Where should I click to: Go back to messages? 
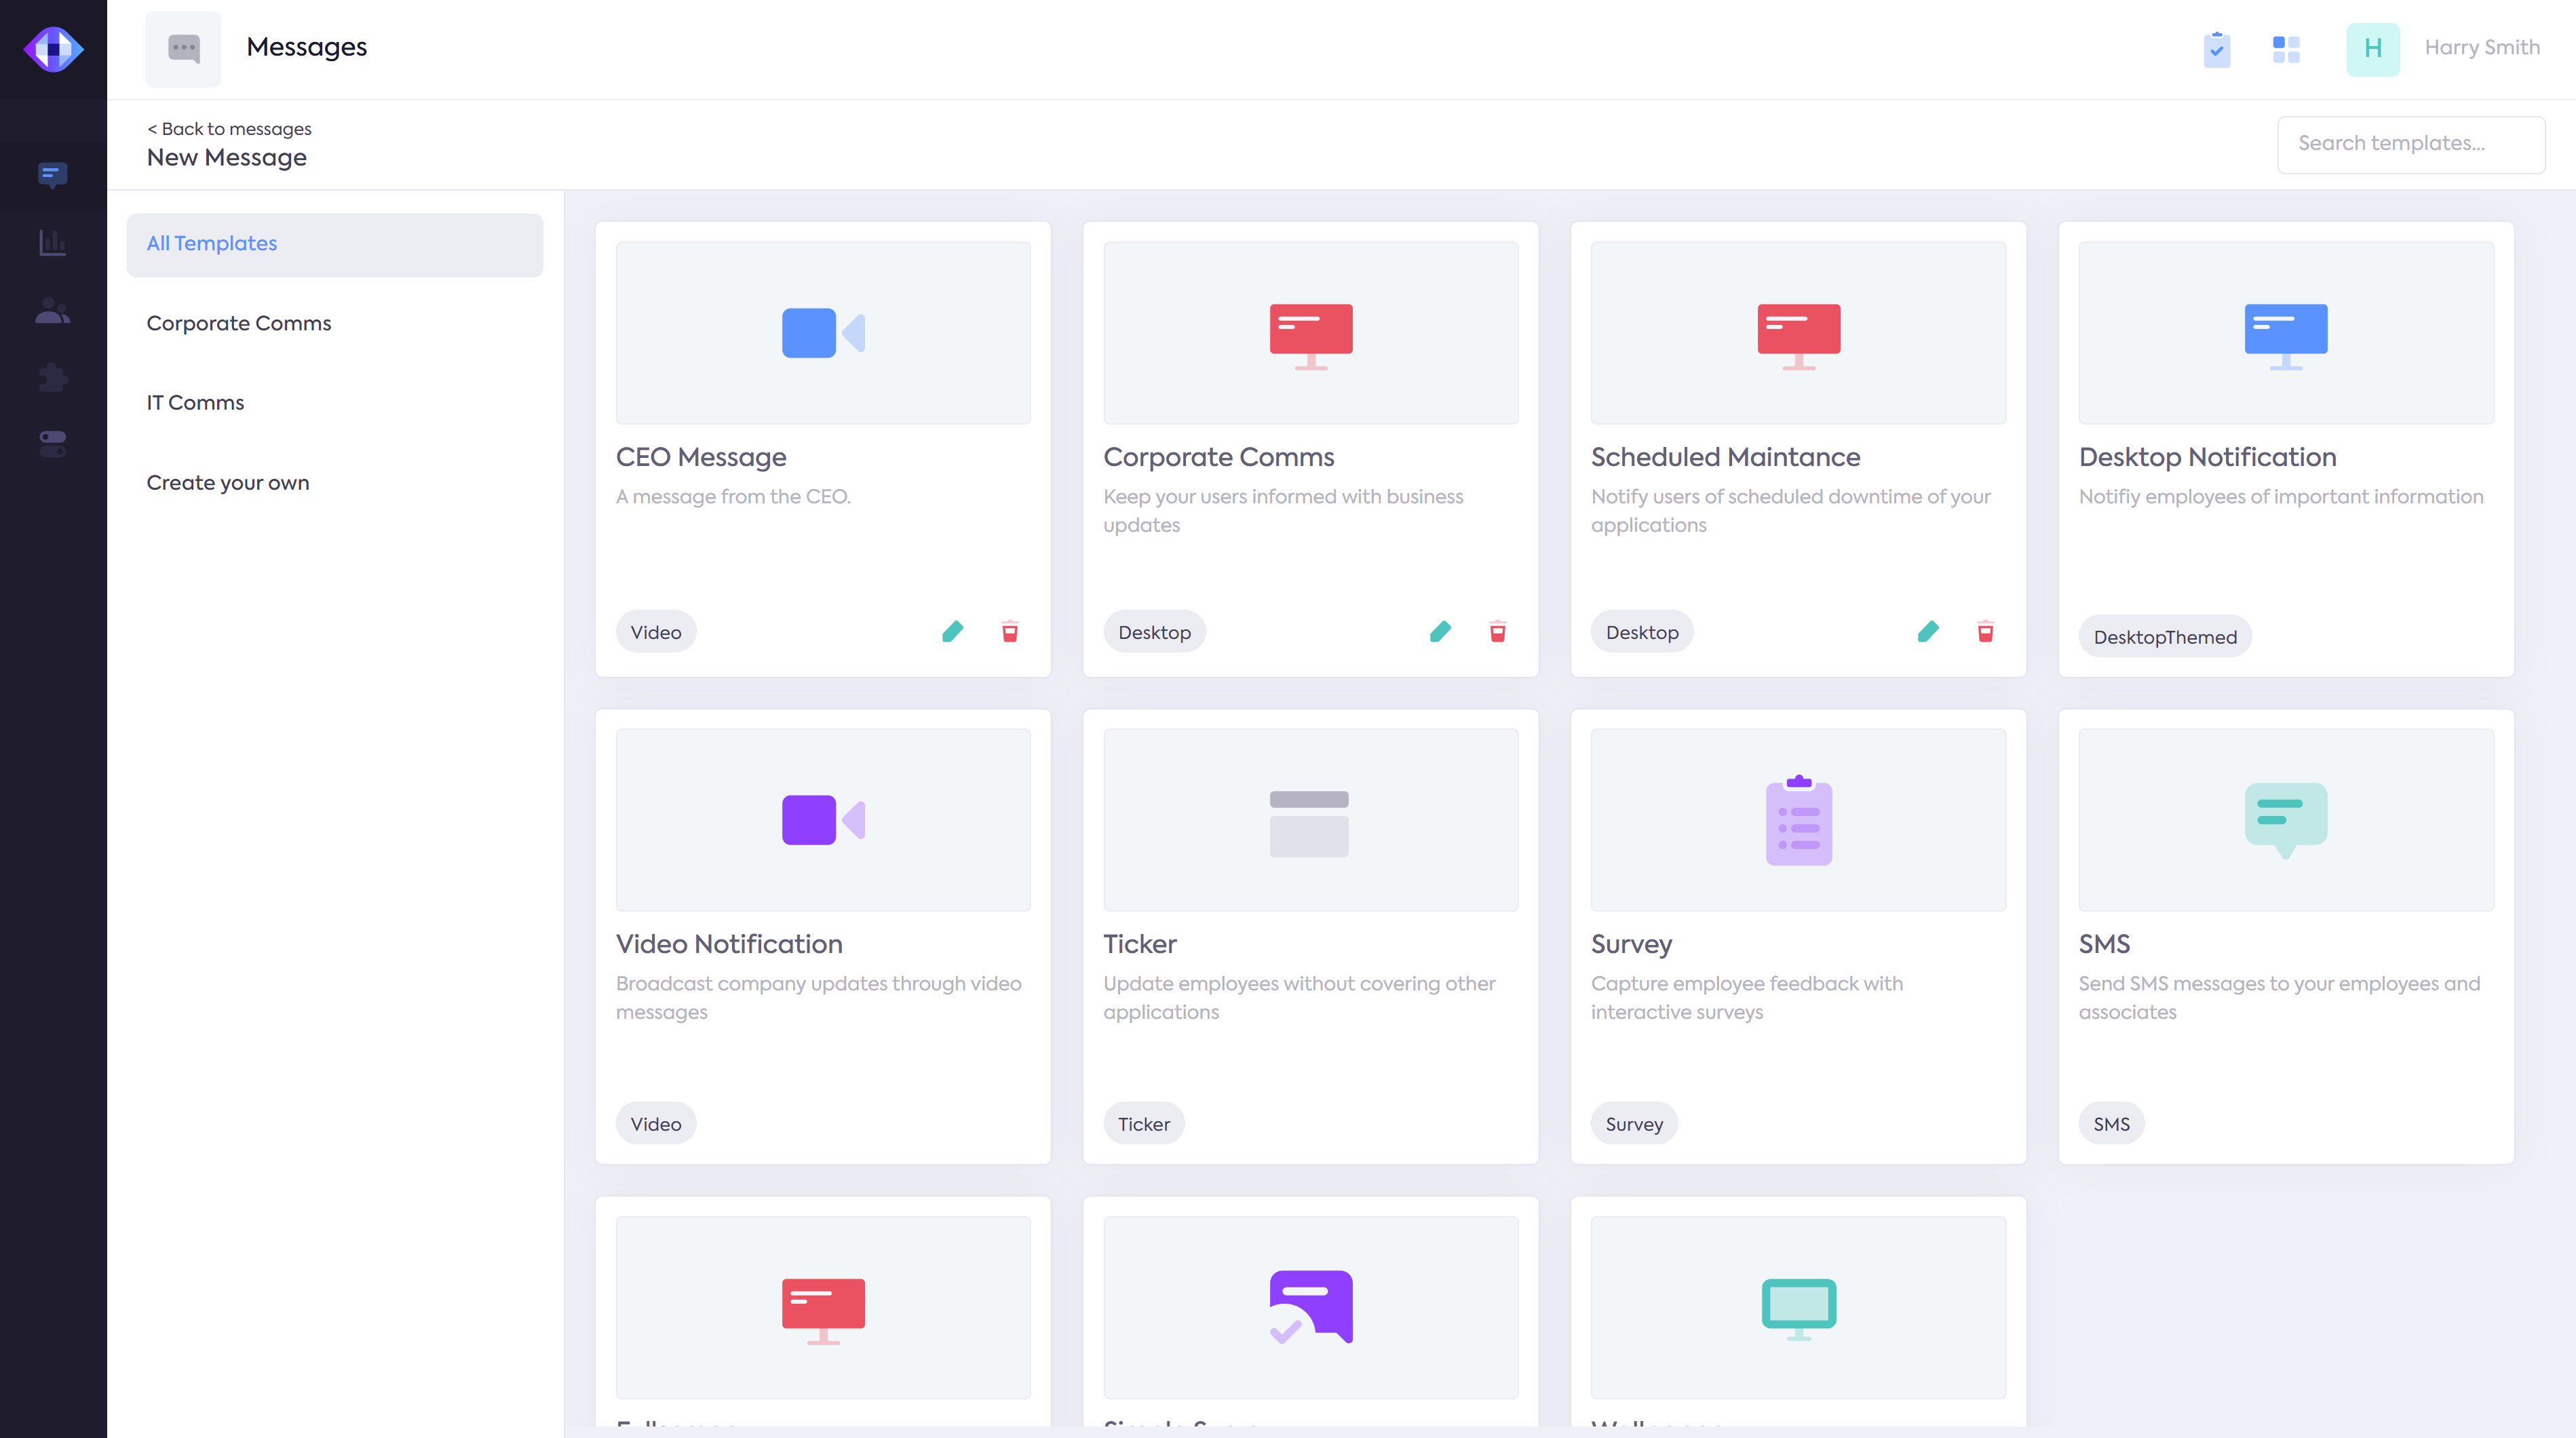[x=229, y=129]
